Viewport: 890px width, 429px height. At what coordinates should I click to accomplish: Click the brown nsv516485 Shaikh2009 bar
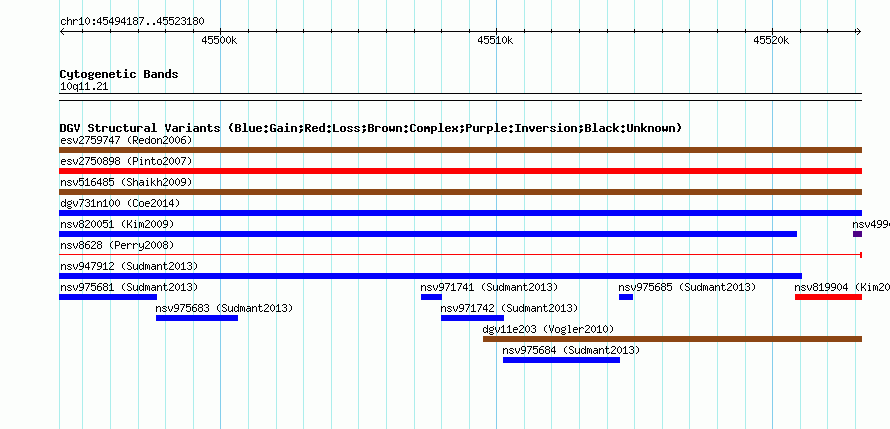(460, 192)
